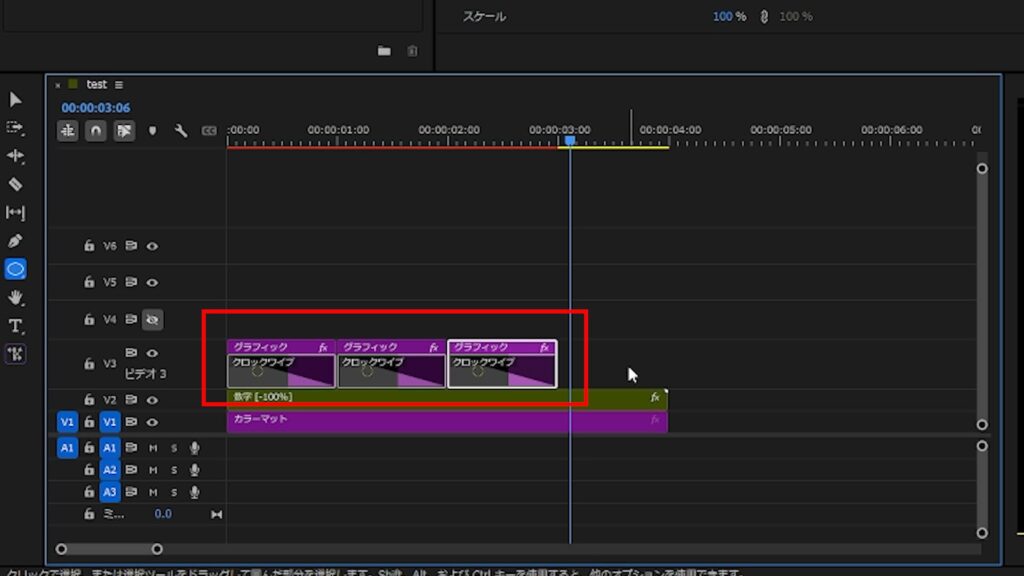Image resolution: width=1024 pixels, height=576 pixels.
Task: Choose the Ripple Edit tool
Action: tap(15, 156)
